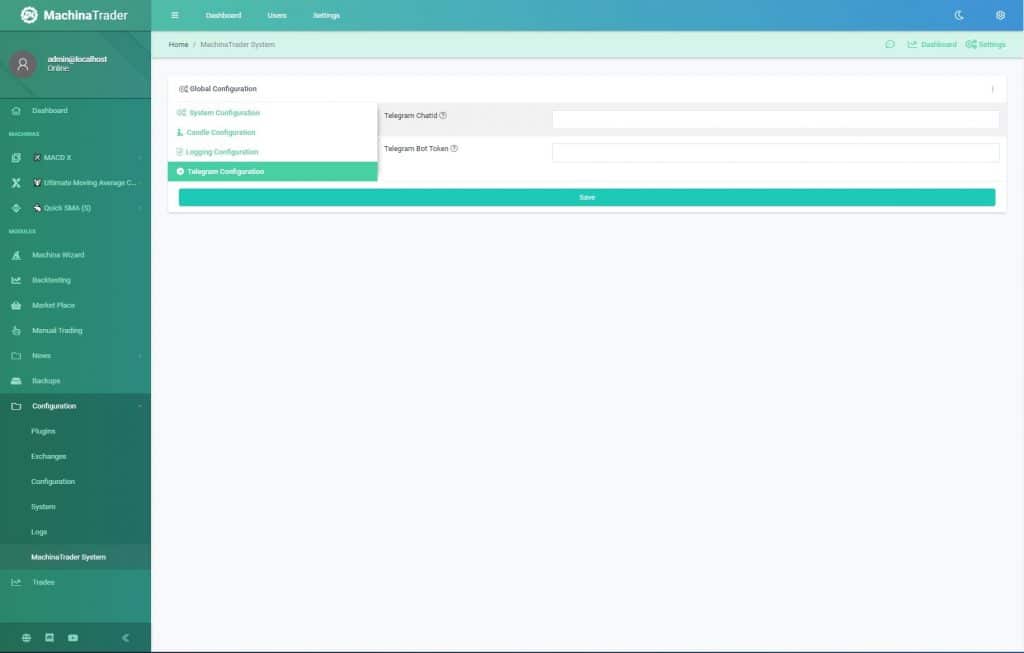The width and height of the screenshot is (1024, 653).
Task: Open the Dashboard link in breadcrumb bar
Action: tap(932, 44)
